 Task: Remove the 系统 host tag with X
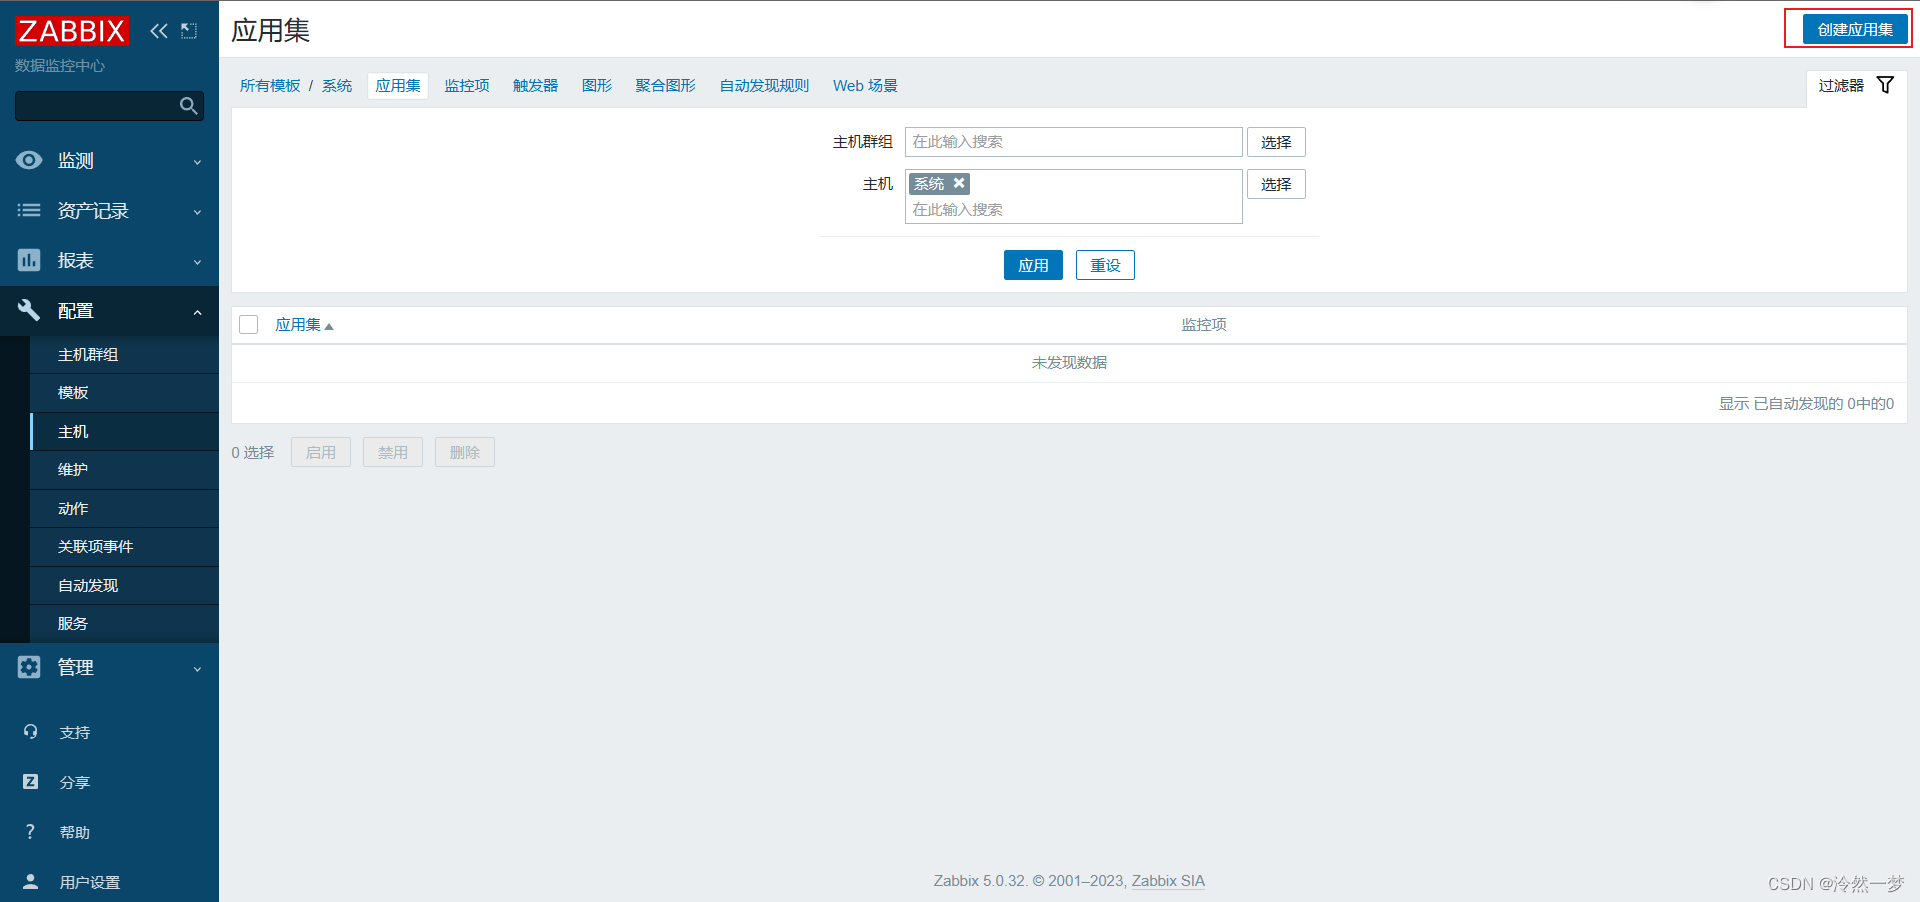point(959,183)
